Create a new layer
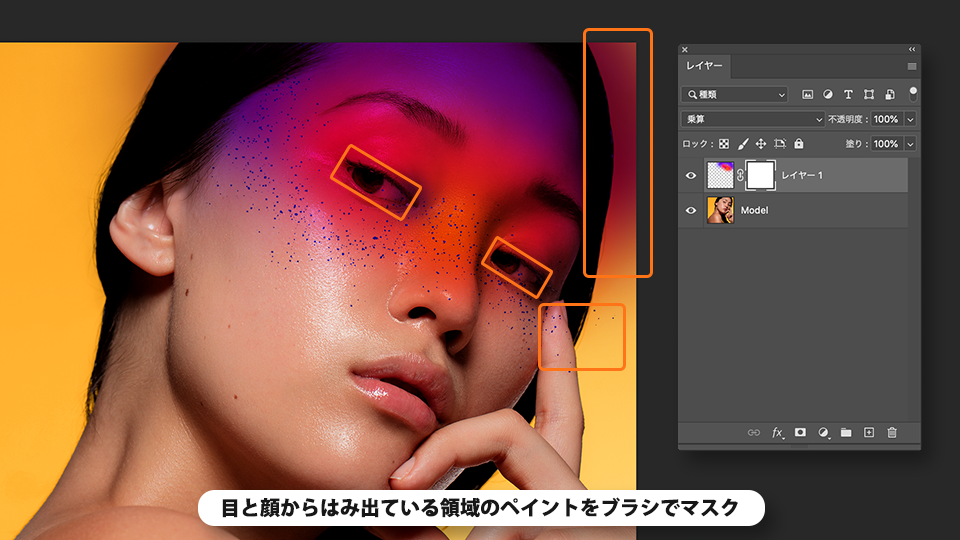This screenshot has height=540, width=960. (869, 432)
